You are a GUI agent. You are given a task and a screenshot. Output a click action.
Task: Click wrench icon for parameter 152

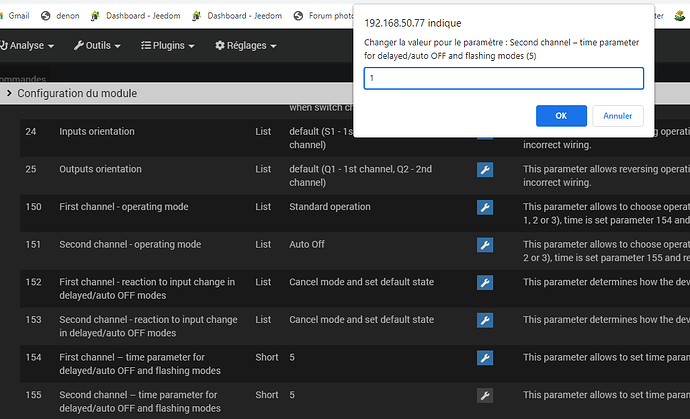[484, 282]
